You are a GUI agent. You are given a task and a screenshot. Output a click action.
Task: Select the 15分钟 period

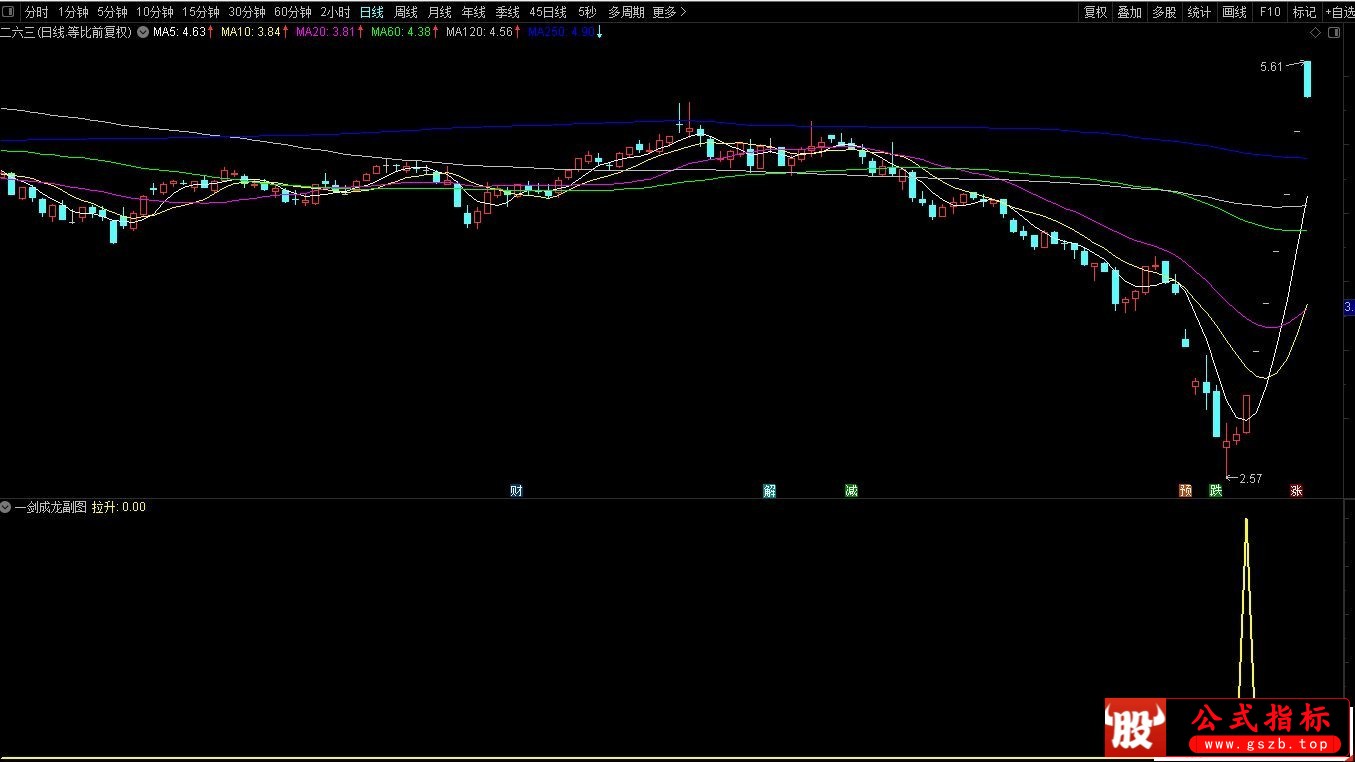(x=200, y=12)
